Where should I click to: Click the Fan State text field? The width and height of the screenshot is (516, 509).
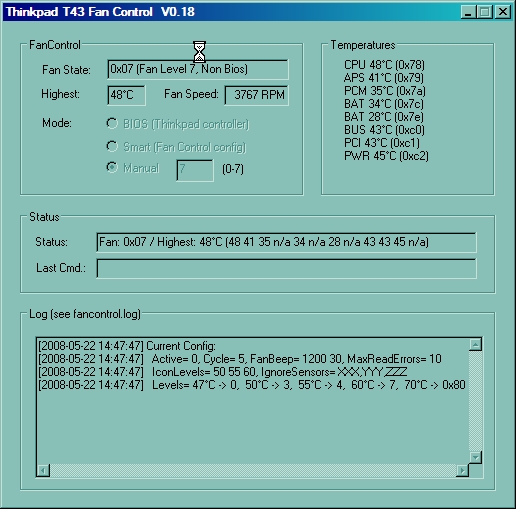(x=198, y=69)
